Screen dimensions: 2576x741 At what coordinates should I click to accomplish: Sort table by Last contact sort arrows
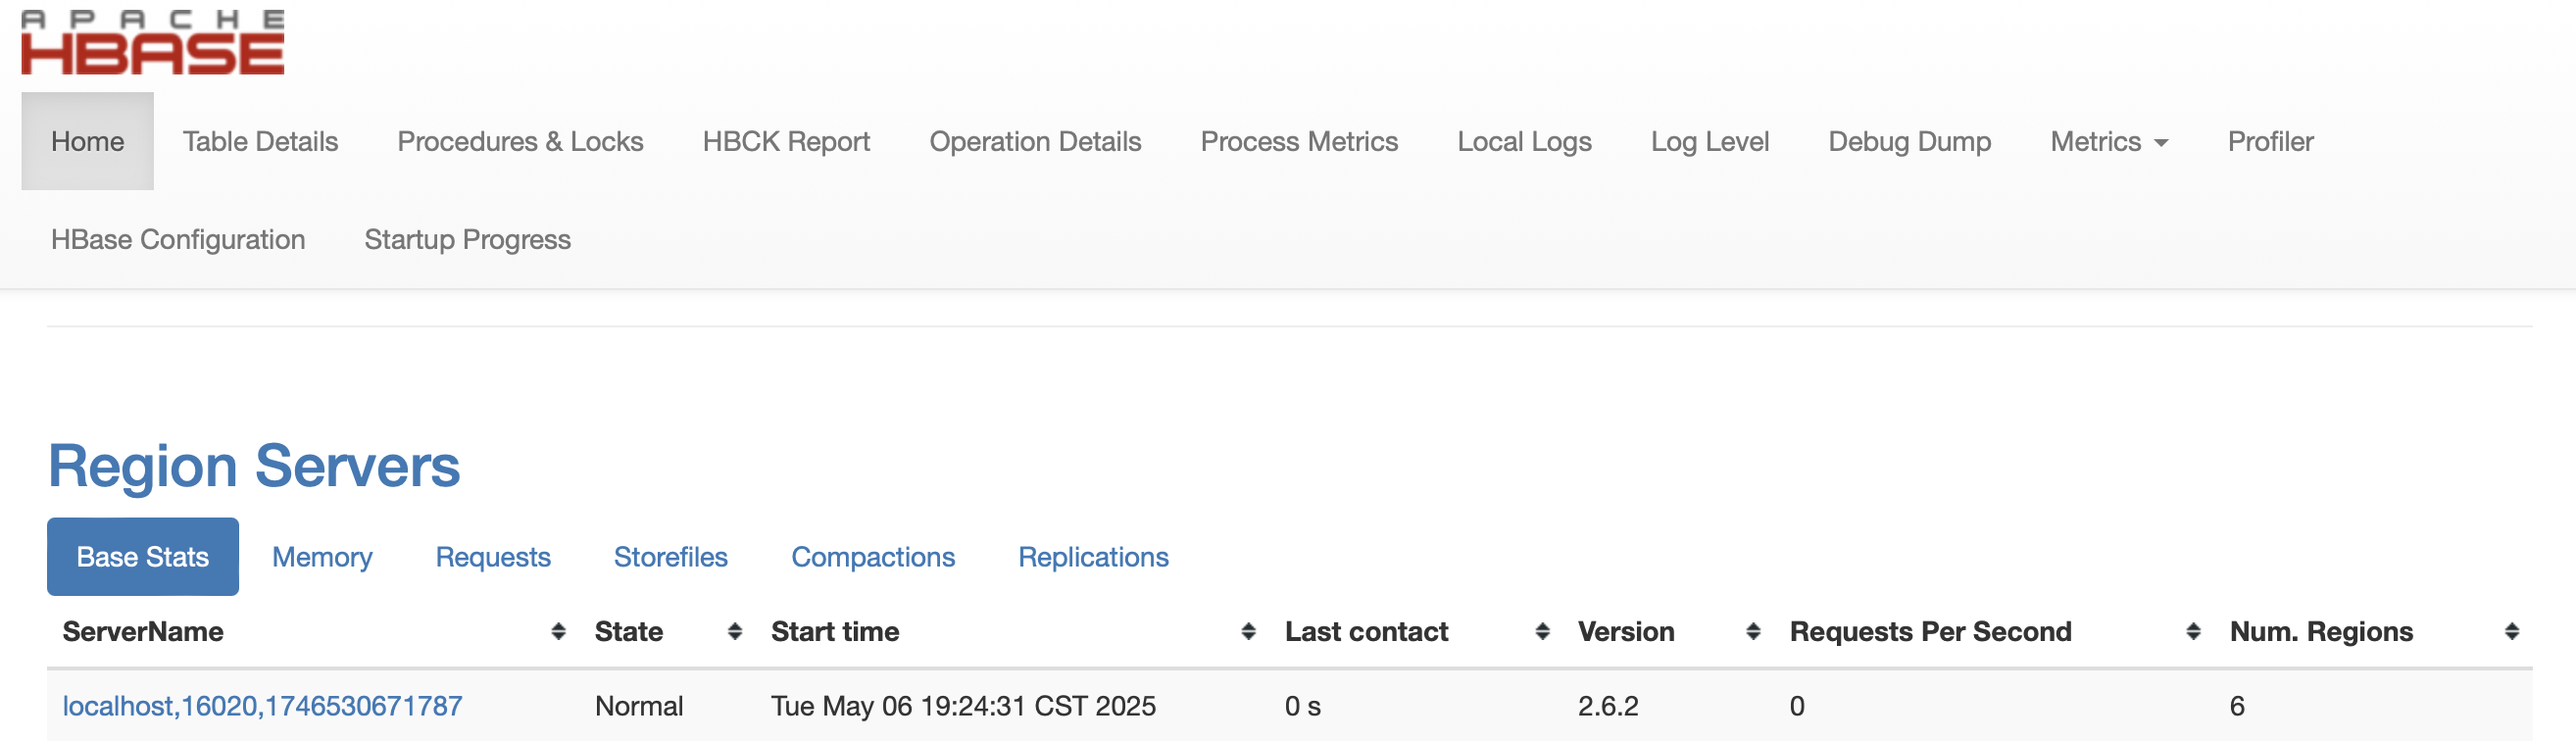coord(1542,632)
